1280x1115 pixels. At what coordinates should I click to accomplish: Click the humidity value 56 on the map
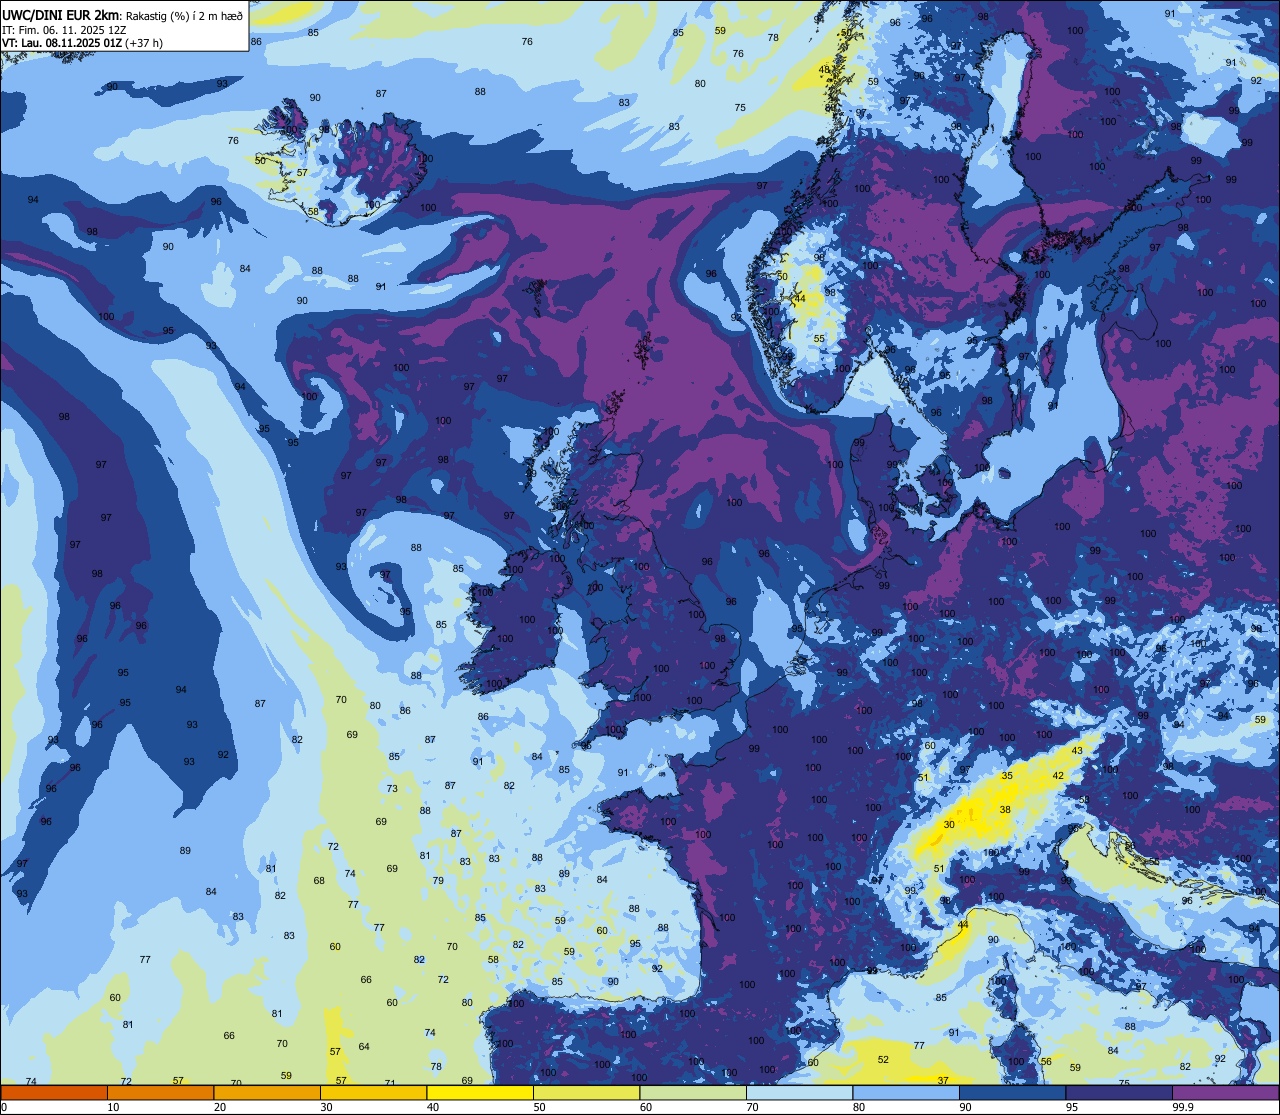tap(1046, 1061)
